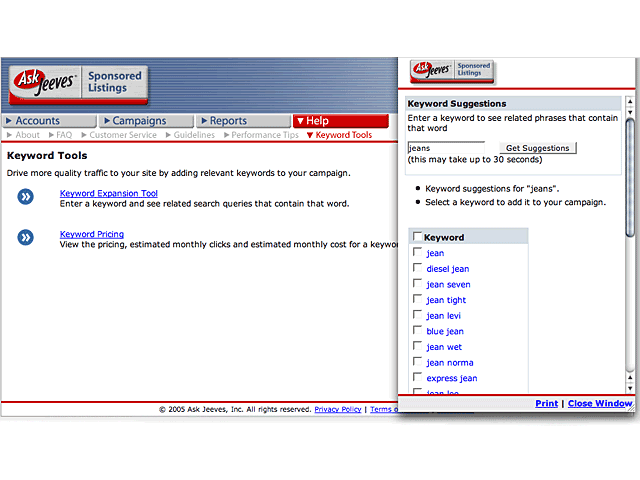
Task: Open the Reports menu tab
Action: [x=243, y=121]
